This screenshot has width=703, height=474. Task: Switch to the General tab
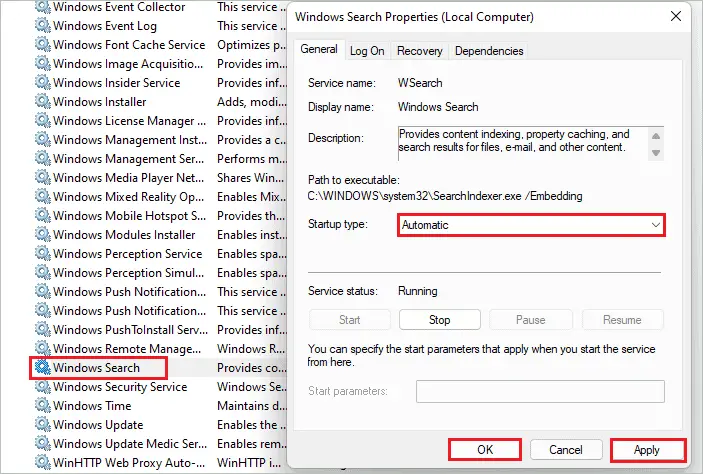pyautogui.click(x=319, y=49)
